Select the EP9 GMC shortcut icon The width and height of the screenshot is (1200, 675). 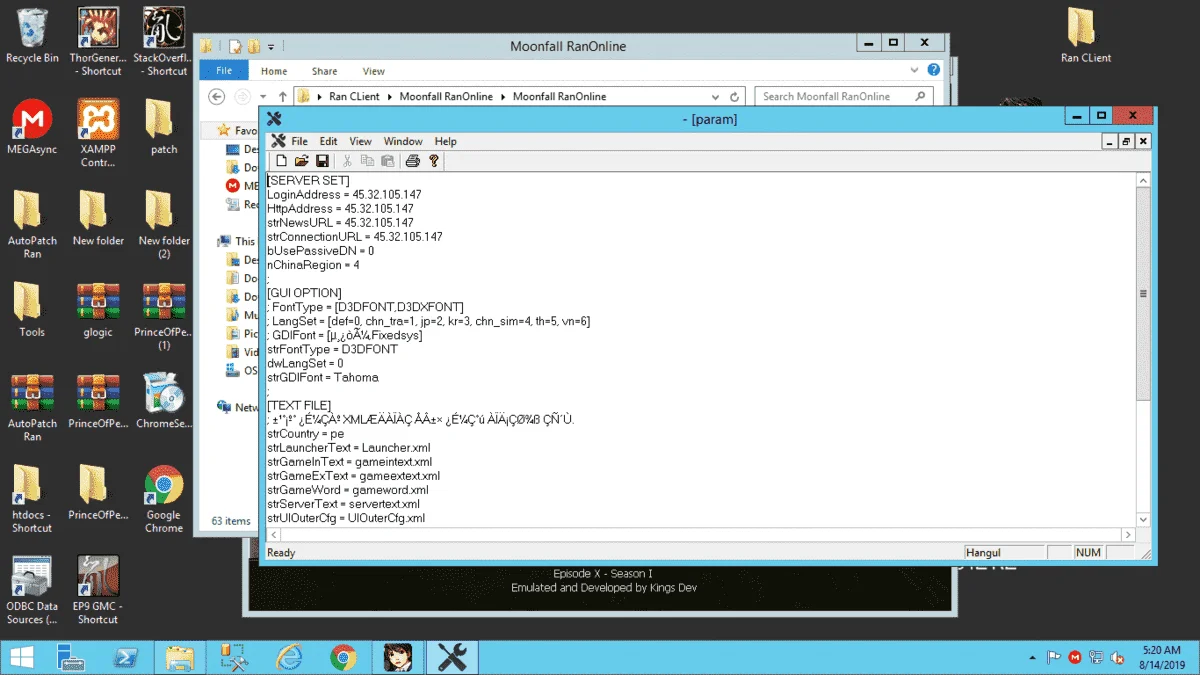click(98, 591)
